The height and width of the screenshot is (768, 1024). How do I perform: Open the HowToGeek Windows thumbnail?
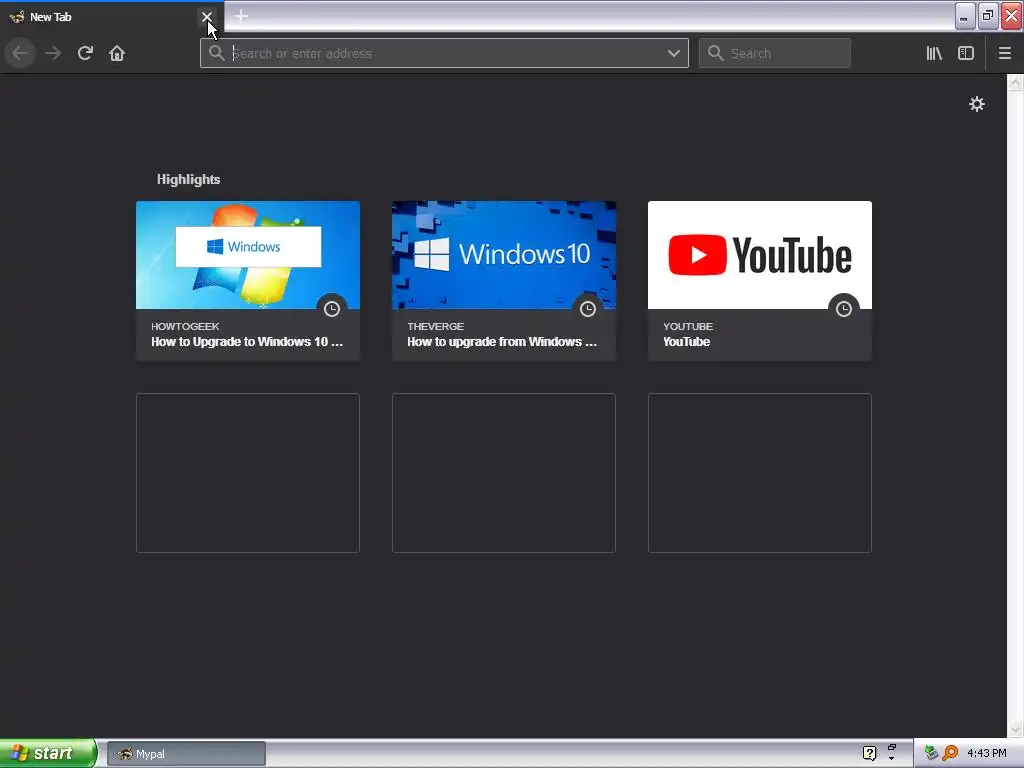248,255
